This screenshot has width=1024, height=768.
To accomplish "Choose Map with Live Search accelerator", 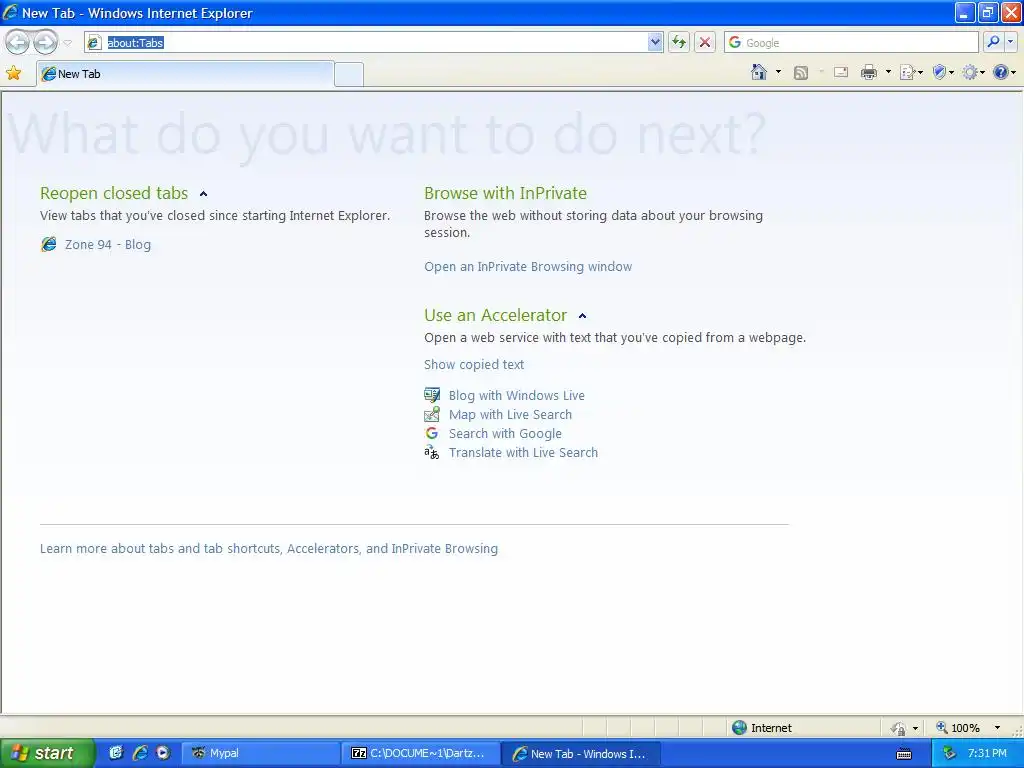I will (x=510, y=414).
